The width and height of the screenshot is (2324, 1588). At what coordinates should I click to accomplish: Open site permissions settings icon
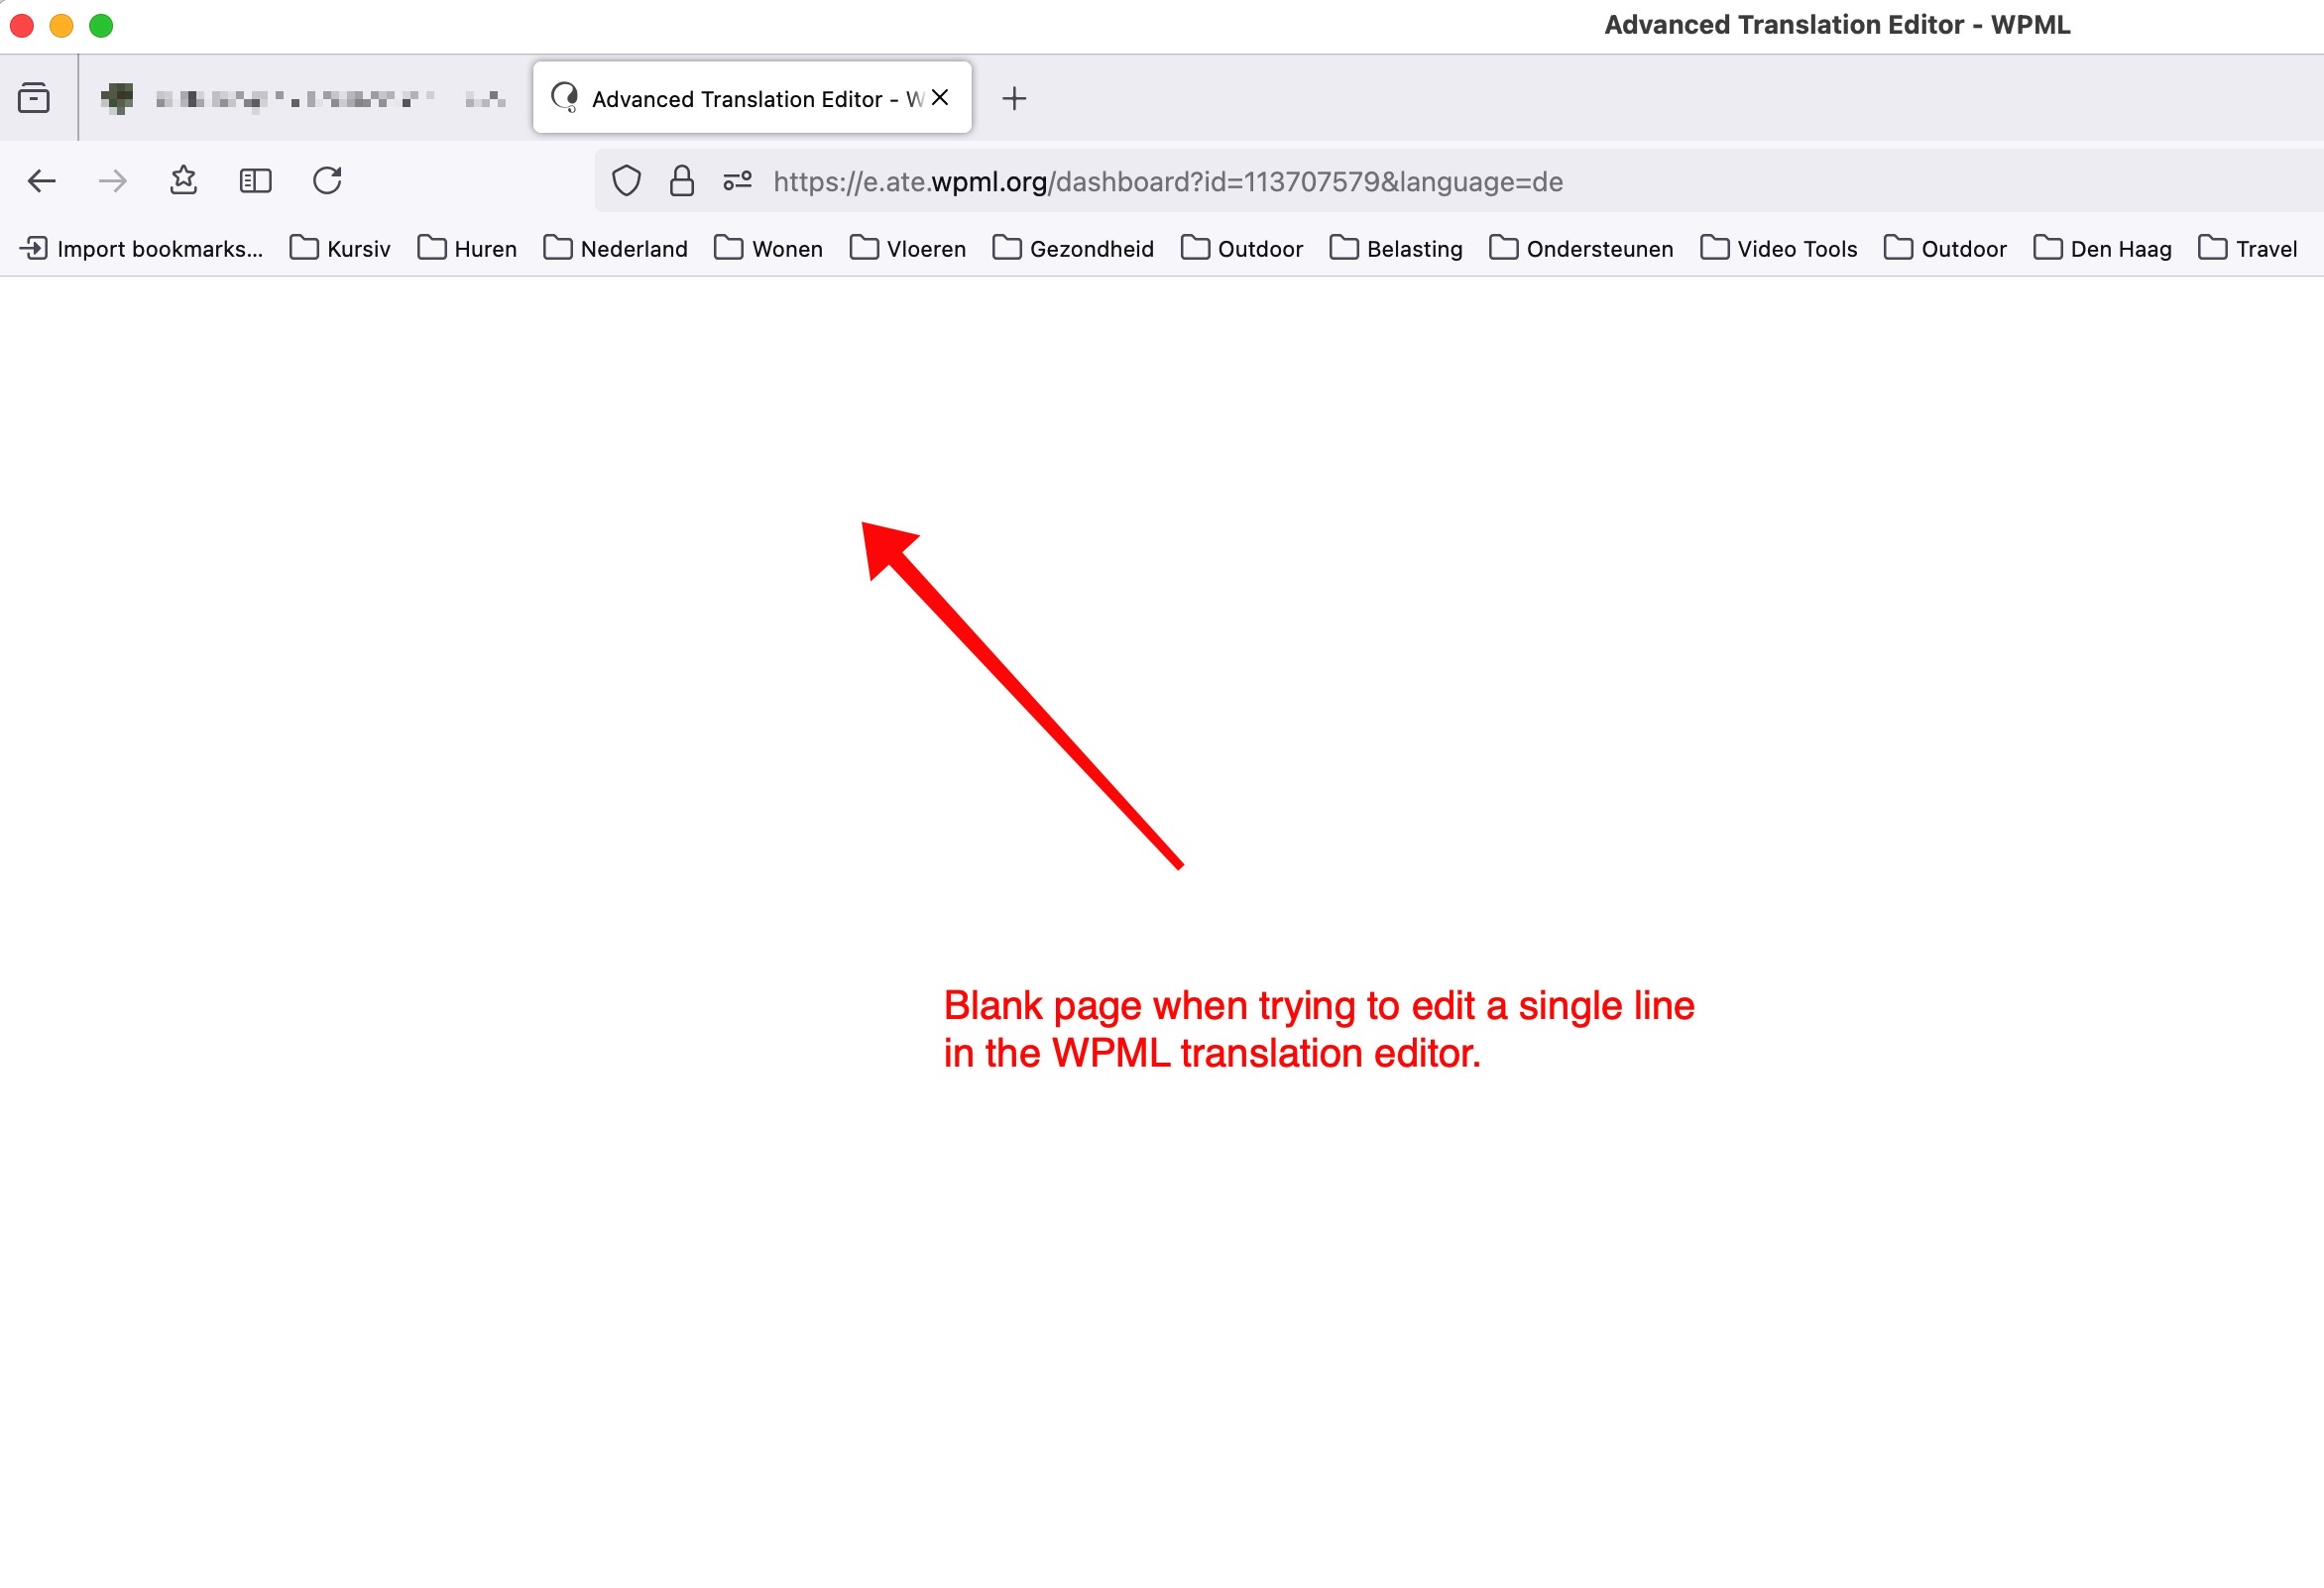tap(738, 181)
